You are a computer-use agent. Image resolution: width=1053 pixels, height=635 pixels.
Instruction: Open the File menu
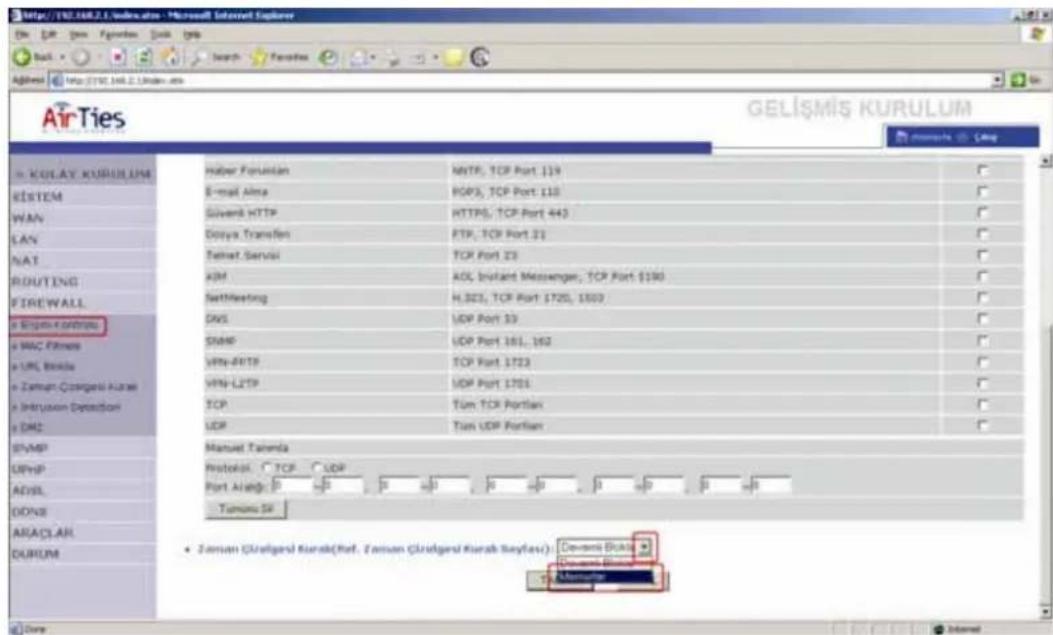(x=21, y=34)
